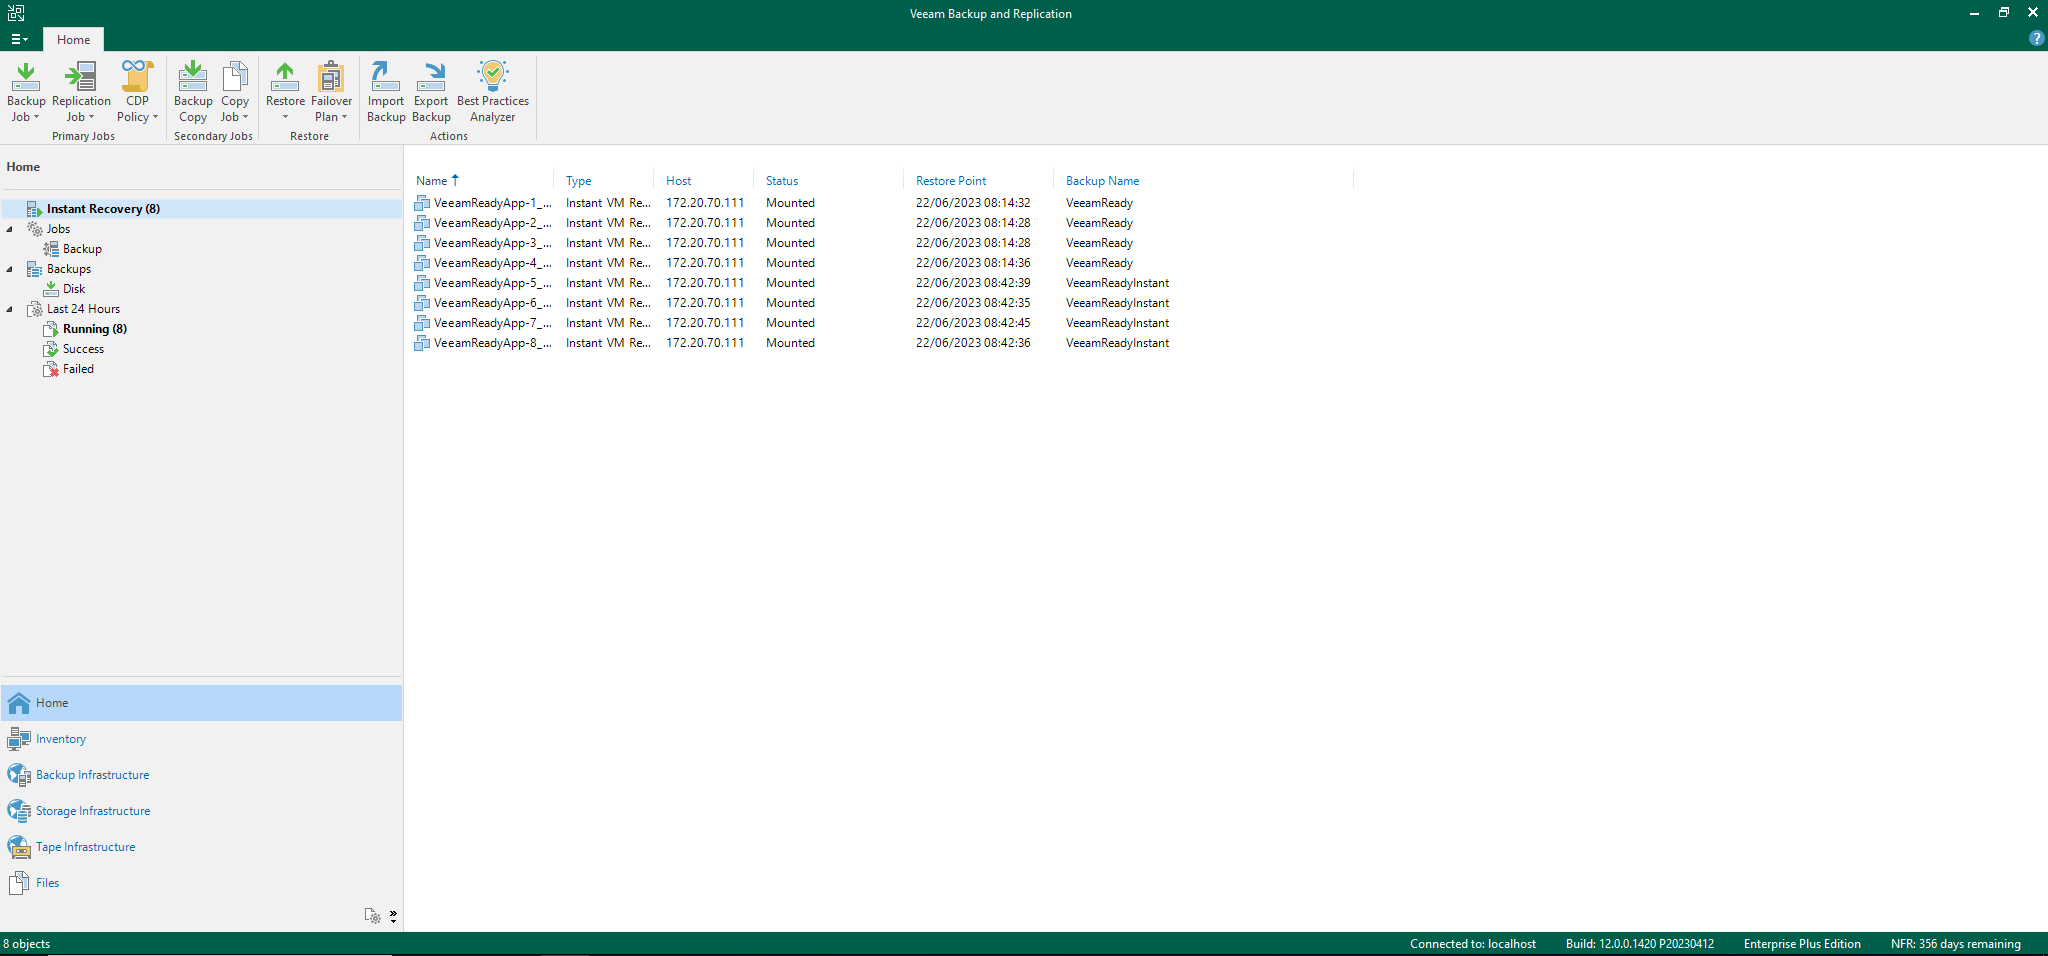This screenshot has height=956, width=2048.
Task: Collapse the Last 24 Hours node
Action: point(10,309)
